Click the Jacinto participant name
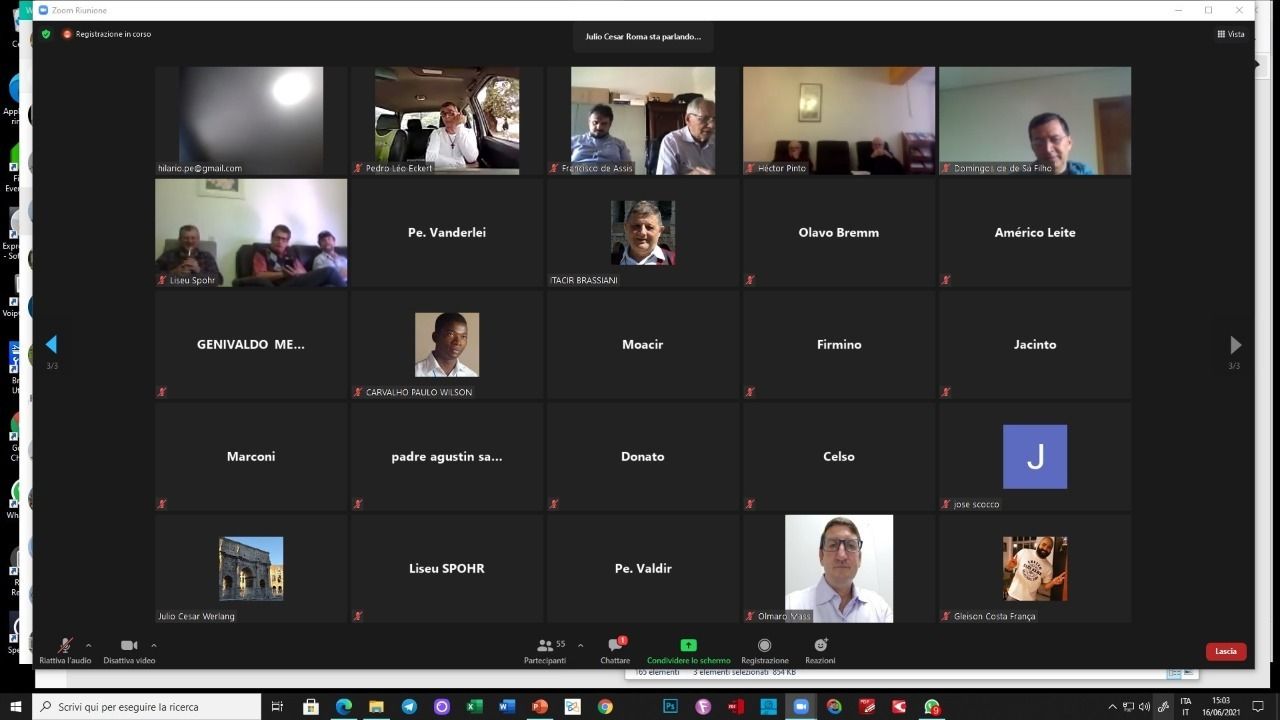The height and width of the screenshot is (720, 1280). (1035, 345)
